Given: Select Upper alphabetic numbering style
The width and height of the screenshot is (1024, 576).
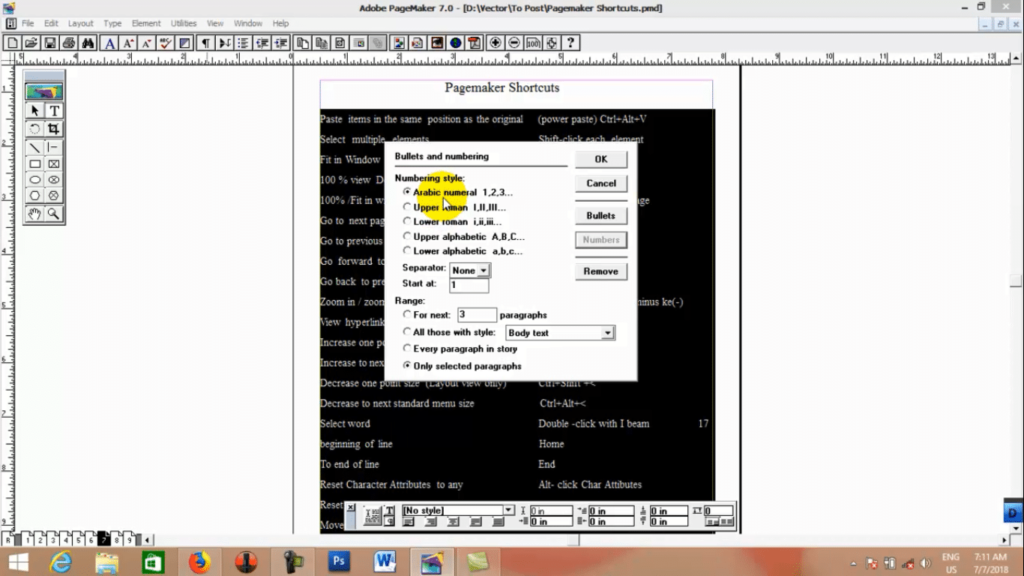Looking at the screenshot, I should click(464, 236).
